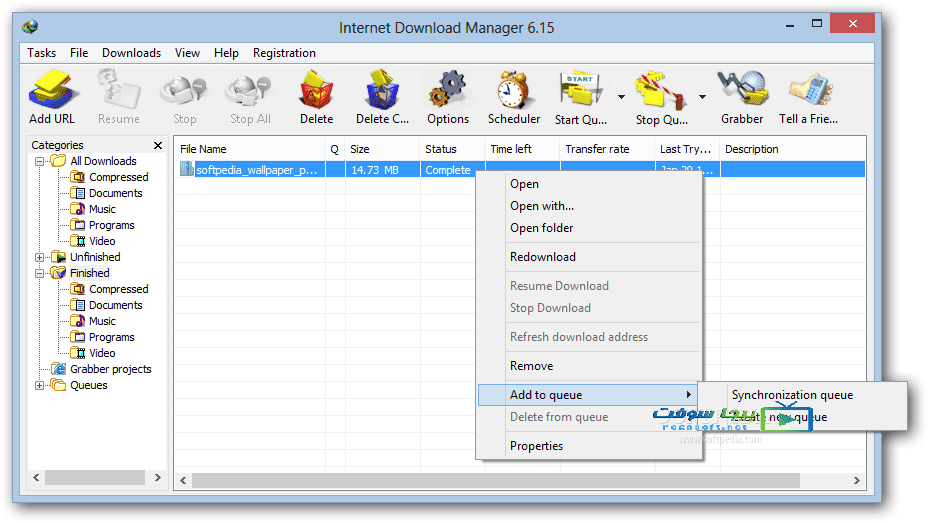
Task: Open the Registration menu
Action: coord(284,53)
